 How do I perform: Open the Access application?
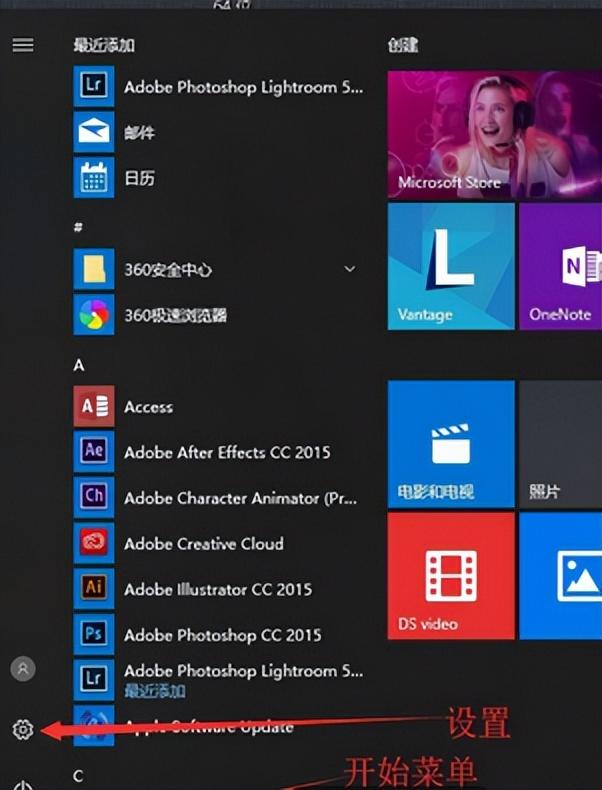[148, 407]
